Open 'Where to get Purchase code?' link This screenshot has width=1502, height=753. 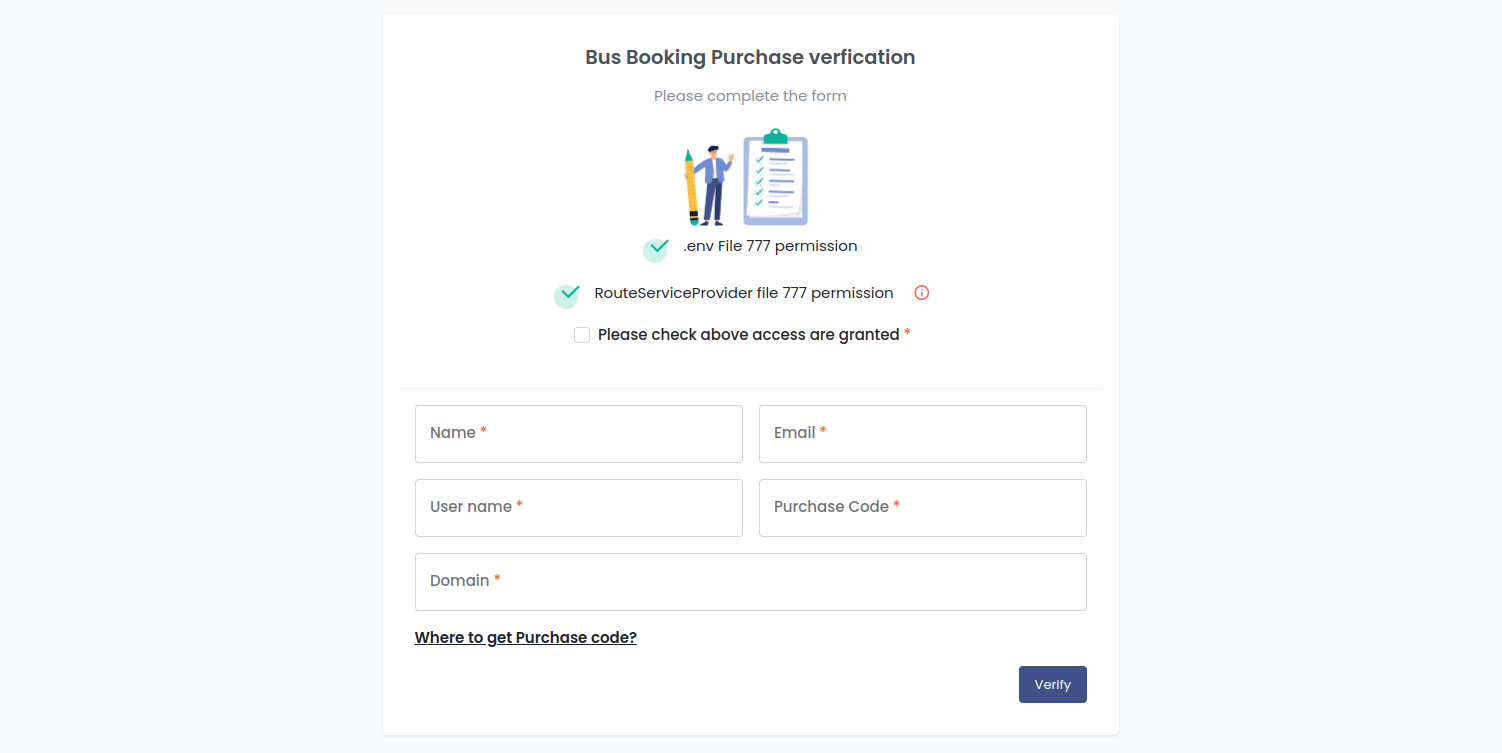[526, 637]
